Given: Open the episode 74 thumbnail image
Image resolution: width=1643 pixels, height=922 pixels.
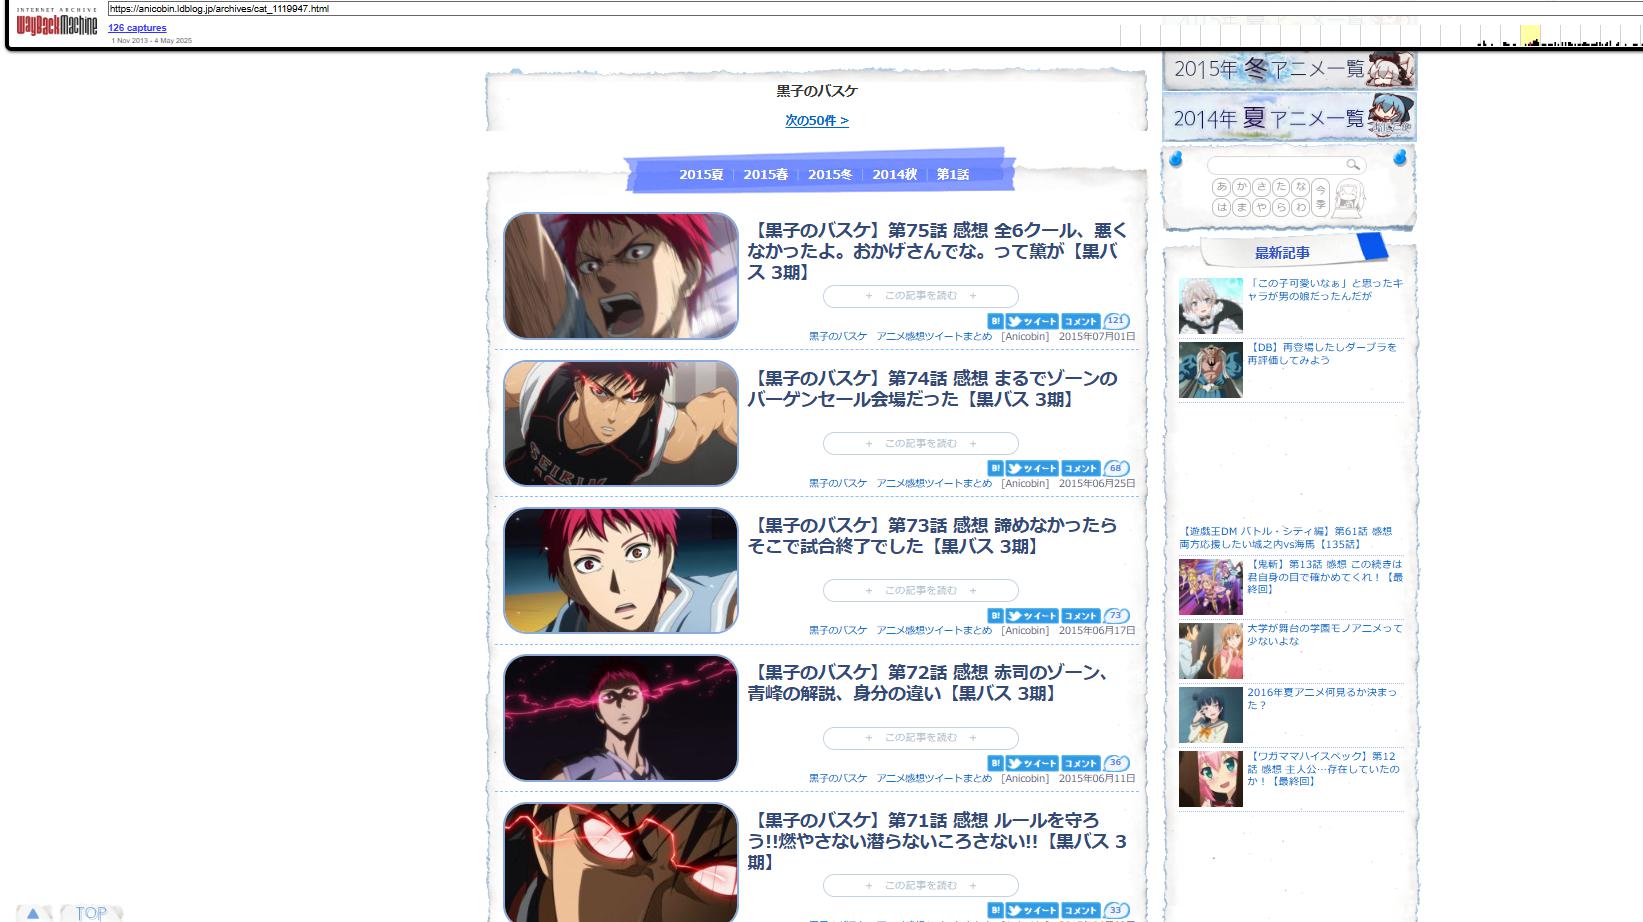Looking at the screenshot, I should coord(621,423).
